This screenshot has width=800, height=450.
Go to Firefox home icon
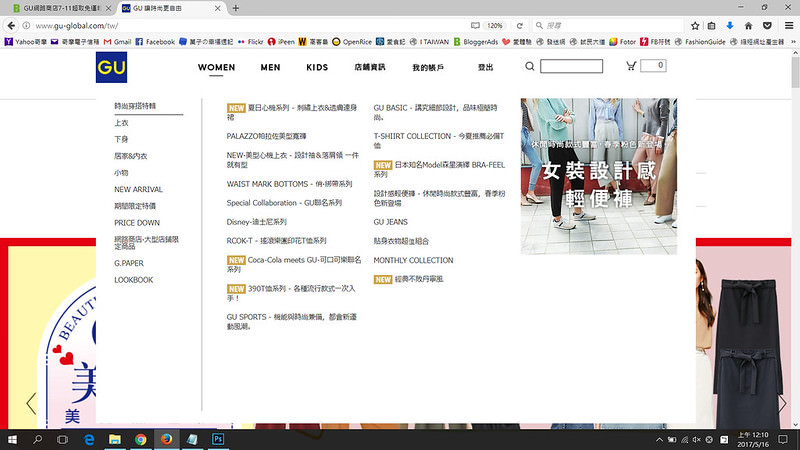[x=748, y=26]
